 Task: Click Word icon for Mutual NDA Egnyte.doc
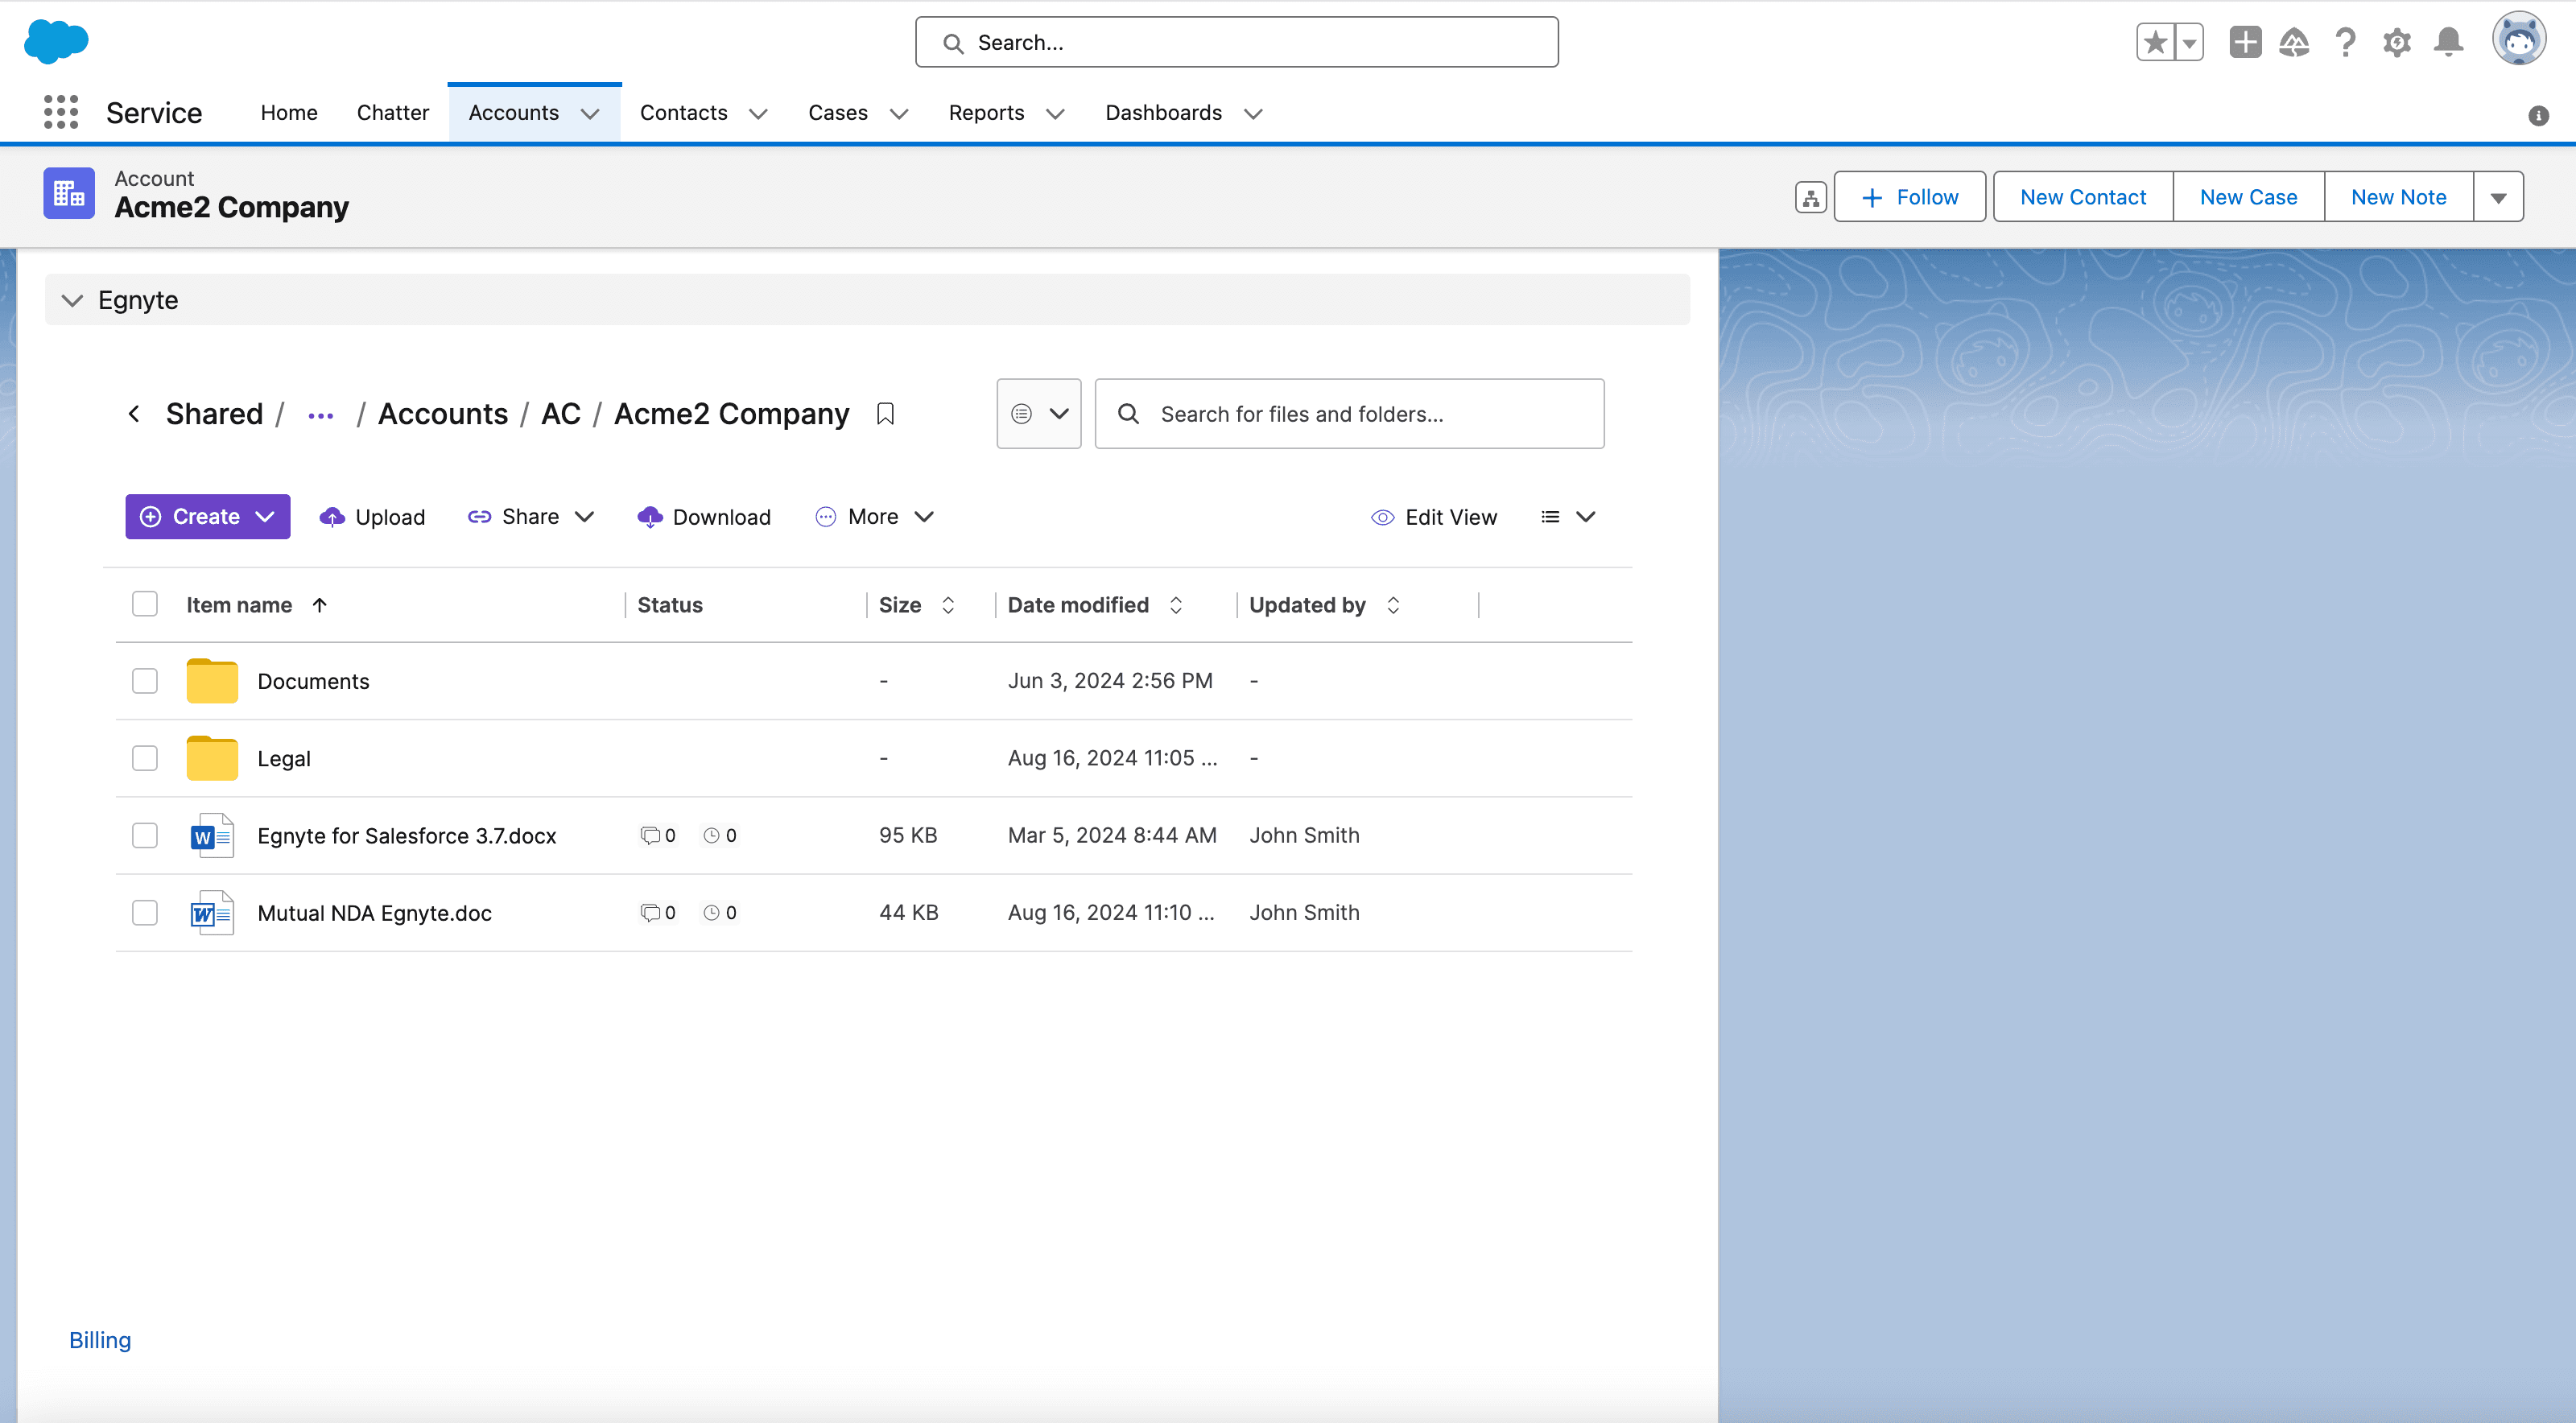pyautogui.click(x=212, y=912)
